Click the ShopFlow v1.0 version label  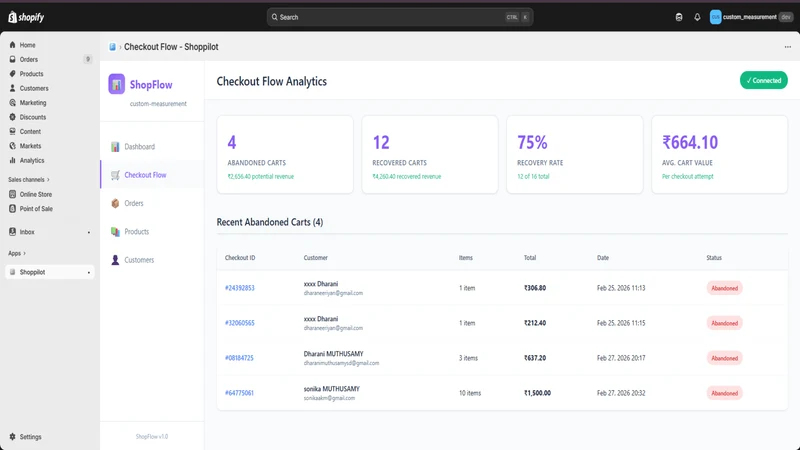point(152,437)
